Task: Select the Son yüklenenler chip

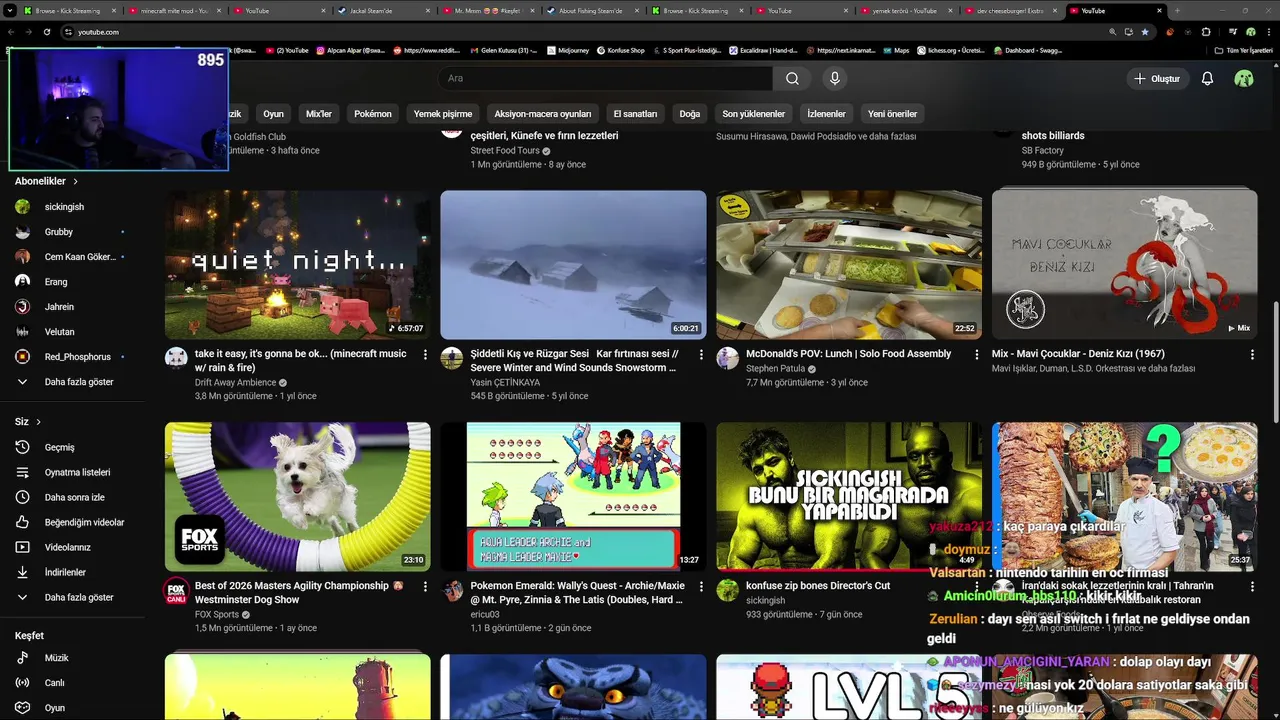Action: click(x=754, y=114)
